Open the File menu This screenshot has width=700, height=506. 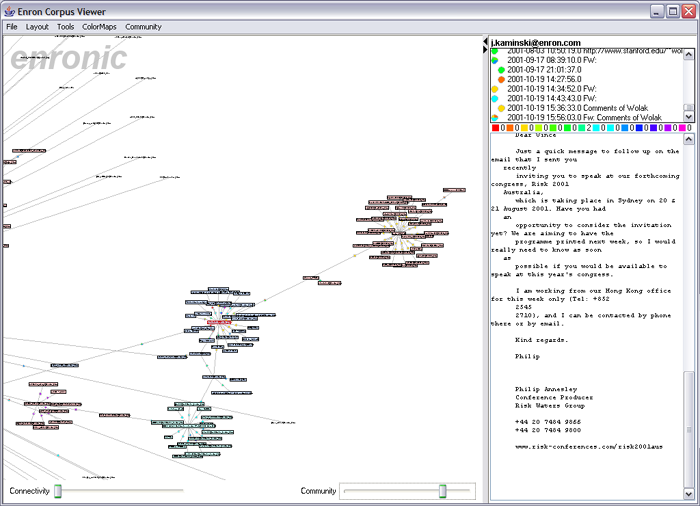tap(12, 27)
